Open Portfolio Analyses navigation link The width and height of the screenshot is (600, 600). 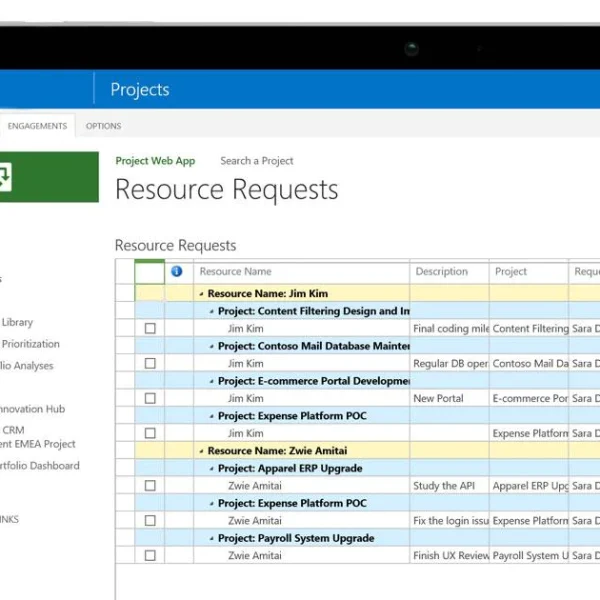[26, 365]
